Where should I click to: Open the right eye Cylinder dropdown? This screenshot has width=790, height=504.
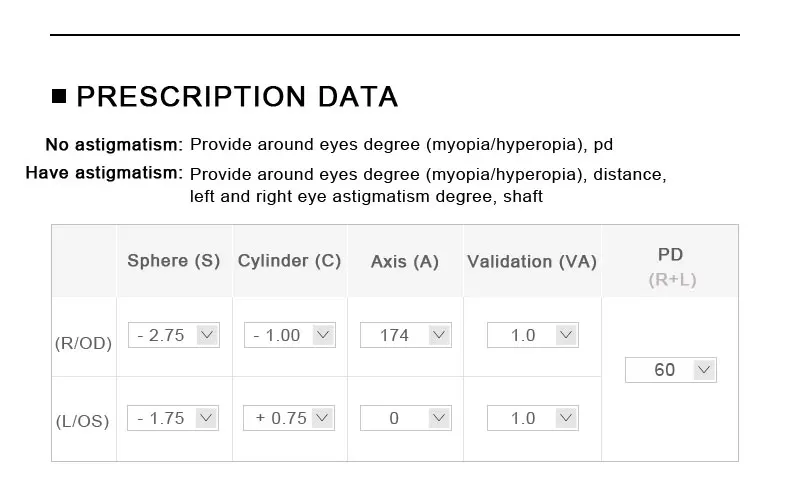coord(289,335)
